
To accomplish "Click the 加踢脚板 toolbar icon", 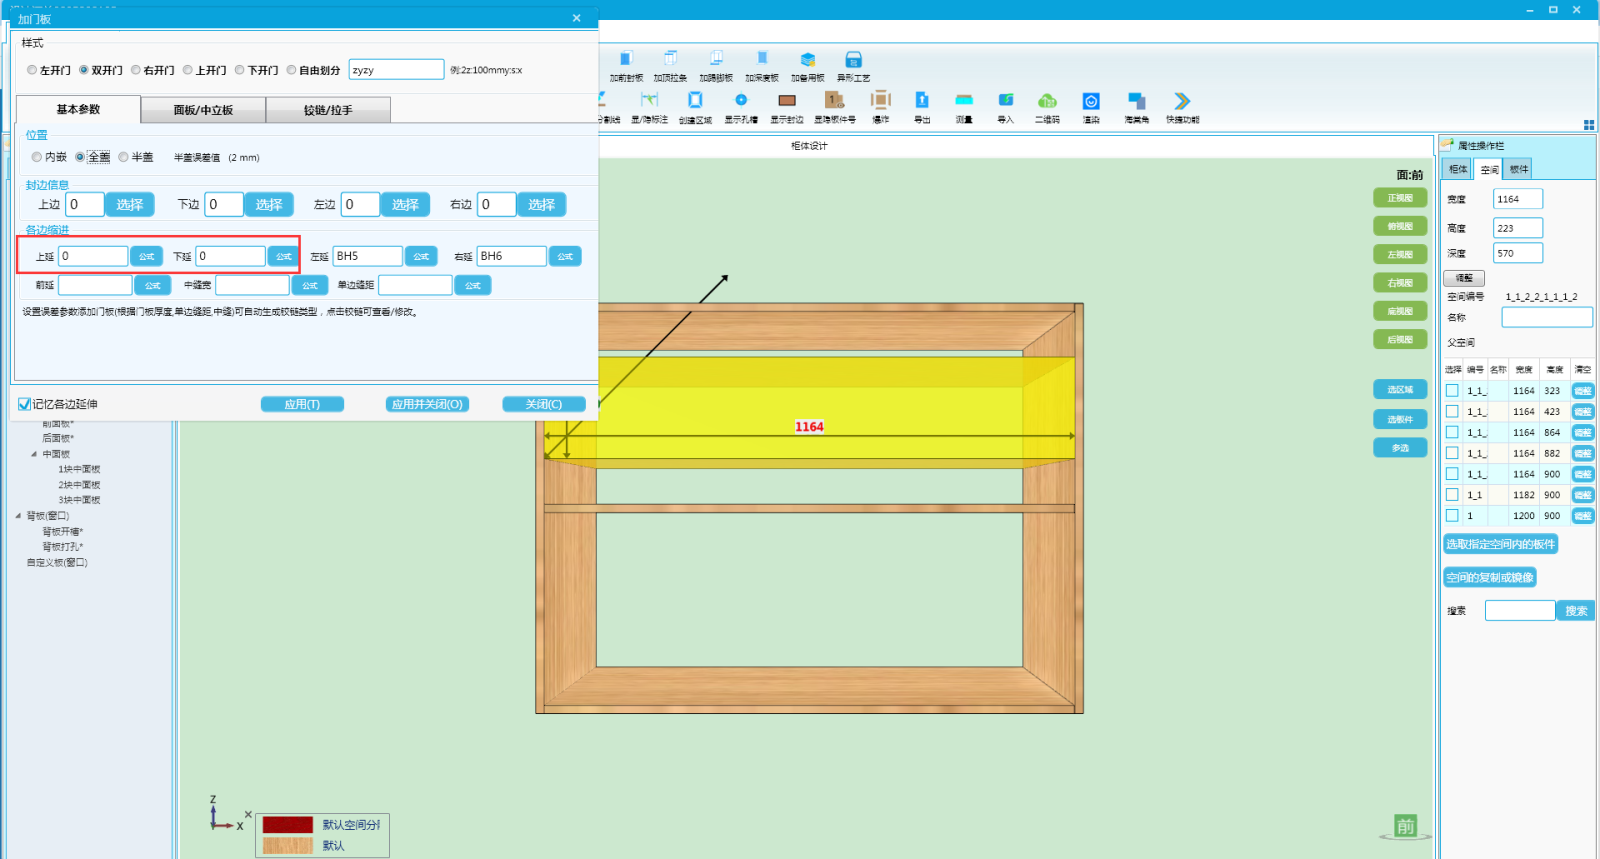I will click(716, 59).
